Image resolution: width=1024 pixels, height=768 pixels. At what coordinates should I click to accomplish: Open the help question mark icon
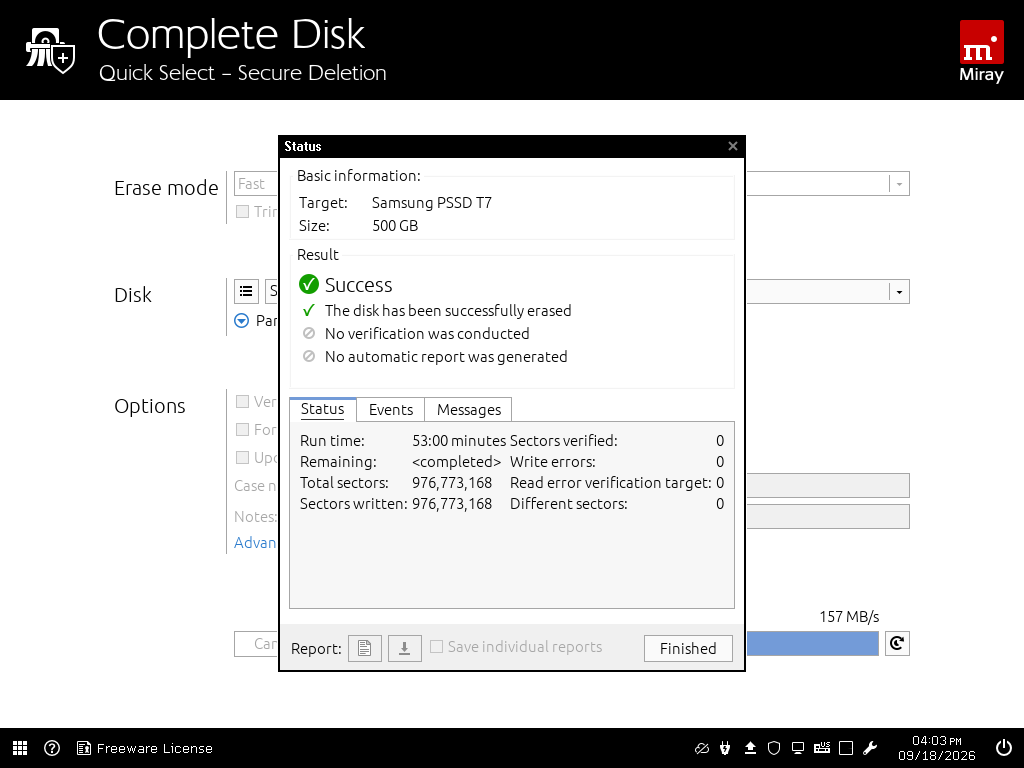[x=52, y=748]
